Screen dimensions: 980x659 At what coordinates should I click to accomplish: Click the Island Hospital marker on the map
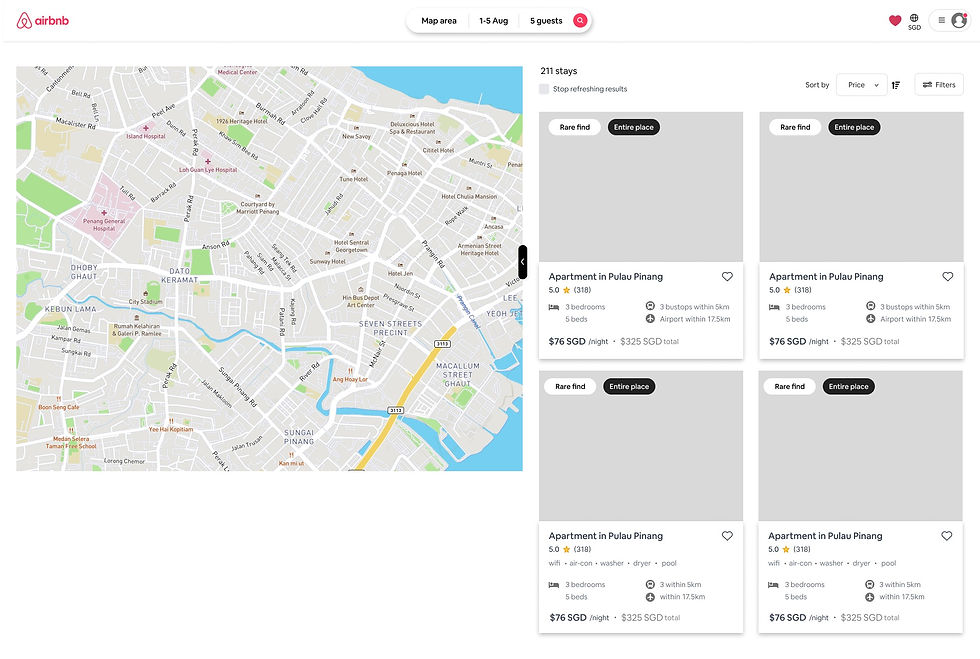(x=146, y=128)
